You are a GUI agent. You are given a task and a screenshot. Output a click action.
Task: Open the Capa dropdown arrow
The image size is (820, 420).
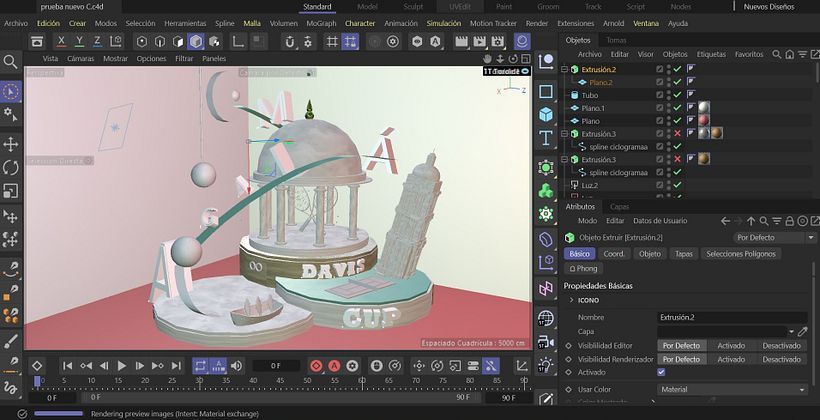(791, 332)
